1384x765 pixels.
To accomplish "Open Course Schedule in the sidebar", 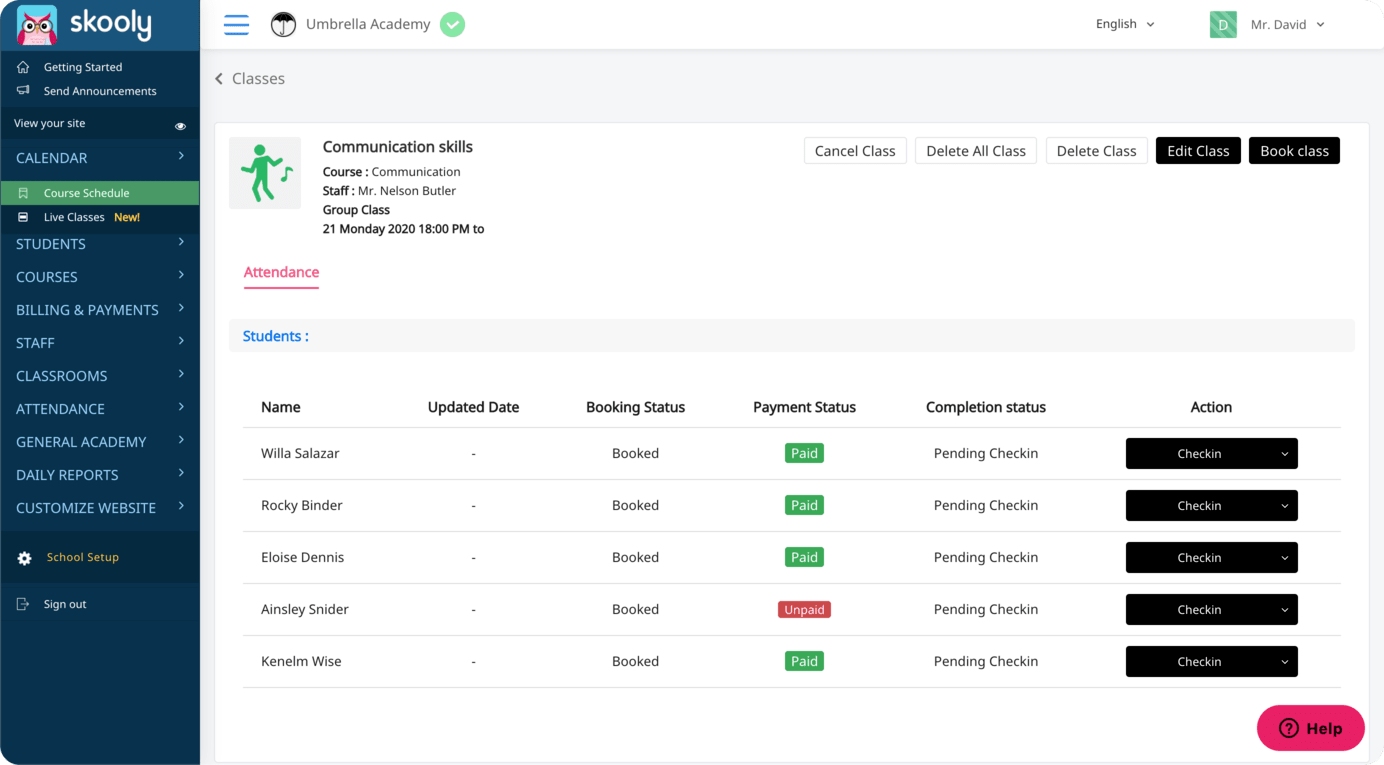I will 86,193.
